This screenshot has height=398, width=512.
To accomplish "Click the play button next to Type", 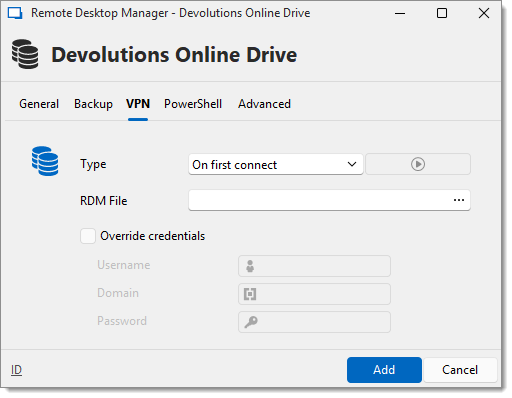I will click(x=418, y=164).
